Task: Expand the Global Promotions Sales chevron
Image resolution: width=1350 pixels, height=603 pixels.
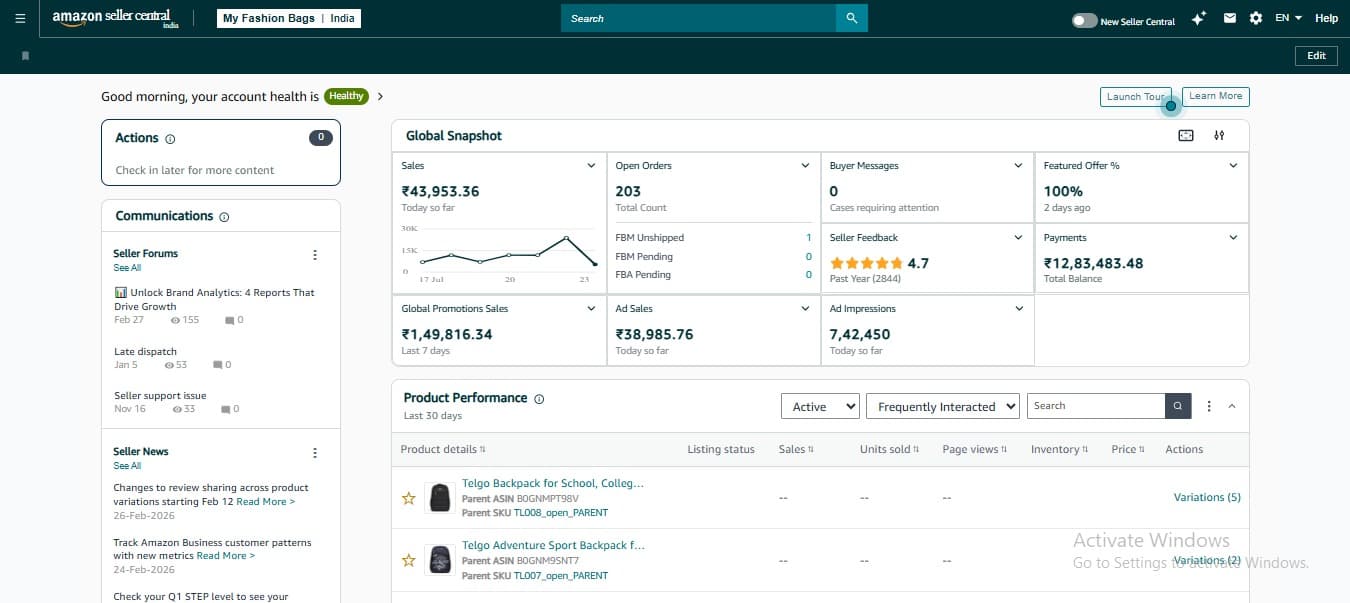Action: click(x=591, y=309)
